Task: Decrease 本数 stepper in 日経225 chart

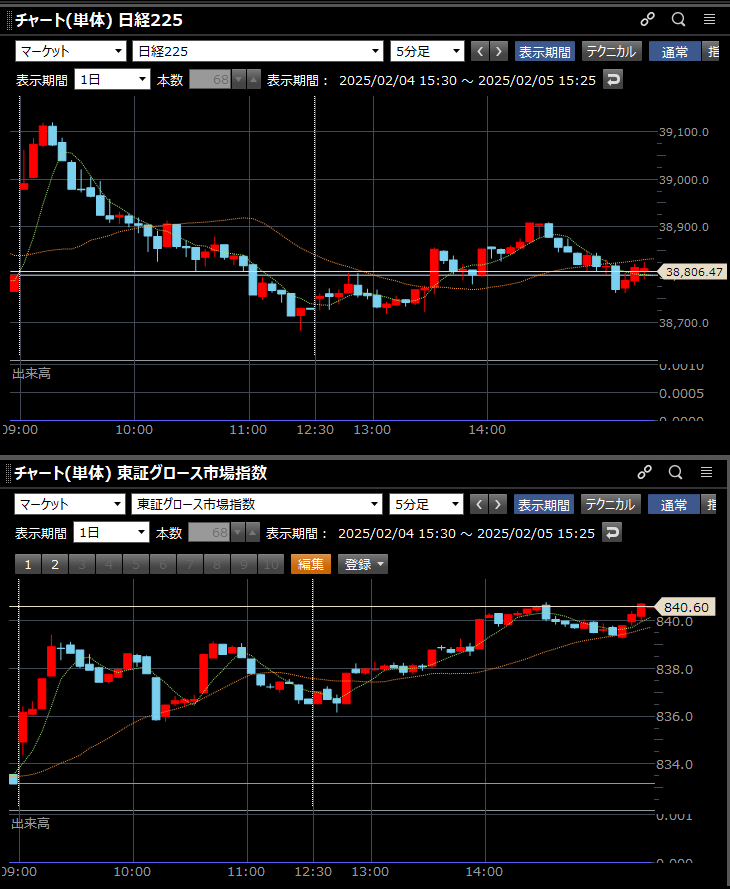Action: click(239, 79)
